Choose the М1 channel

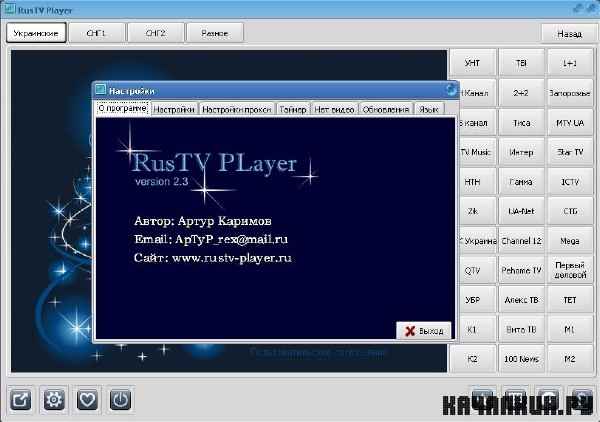click(570, 329)
